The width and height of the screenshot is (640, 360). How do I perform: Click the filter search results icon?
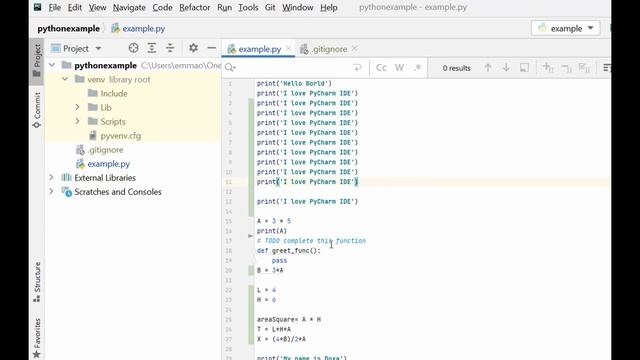pyautogui.click(x=607, y=68)
